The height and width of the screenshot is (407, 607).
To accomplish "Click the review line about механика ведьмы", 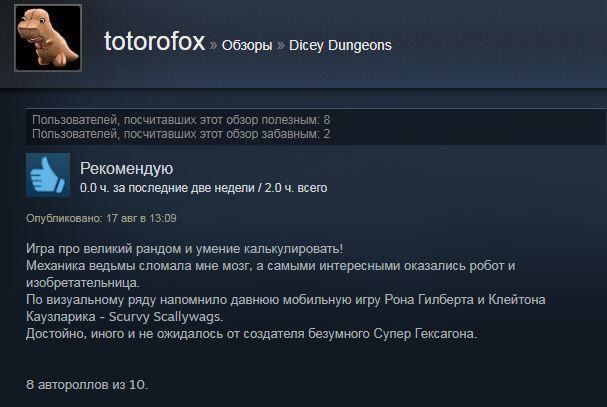I will (x=271, y=266).
